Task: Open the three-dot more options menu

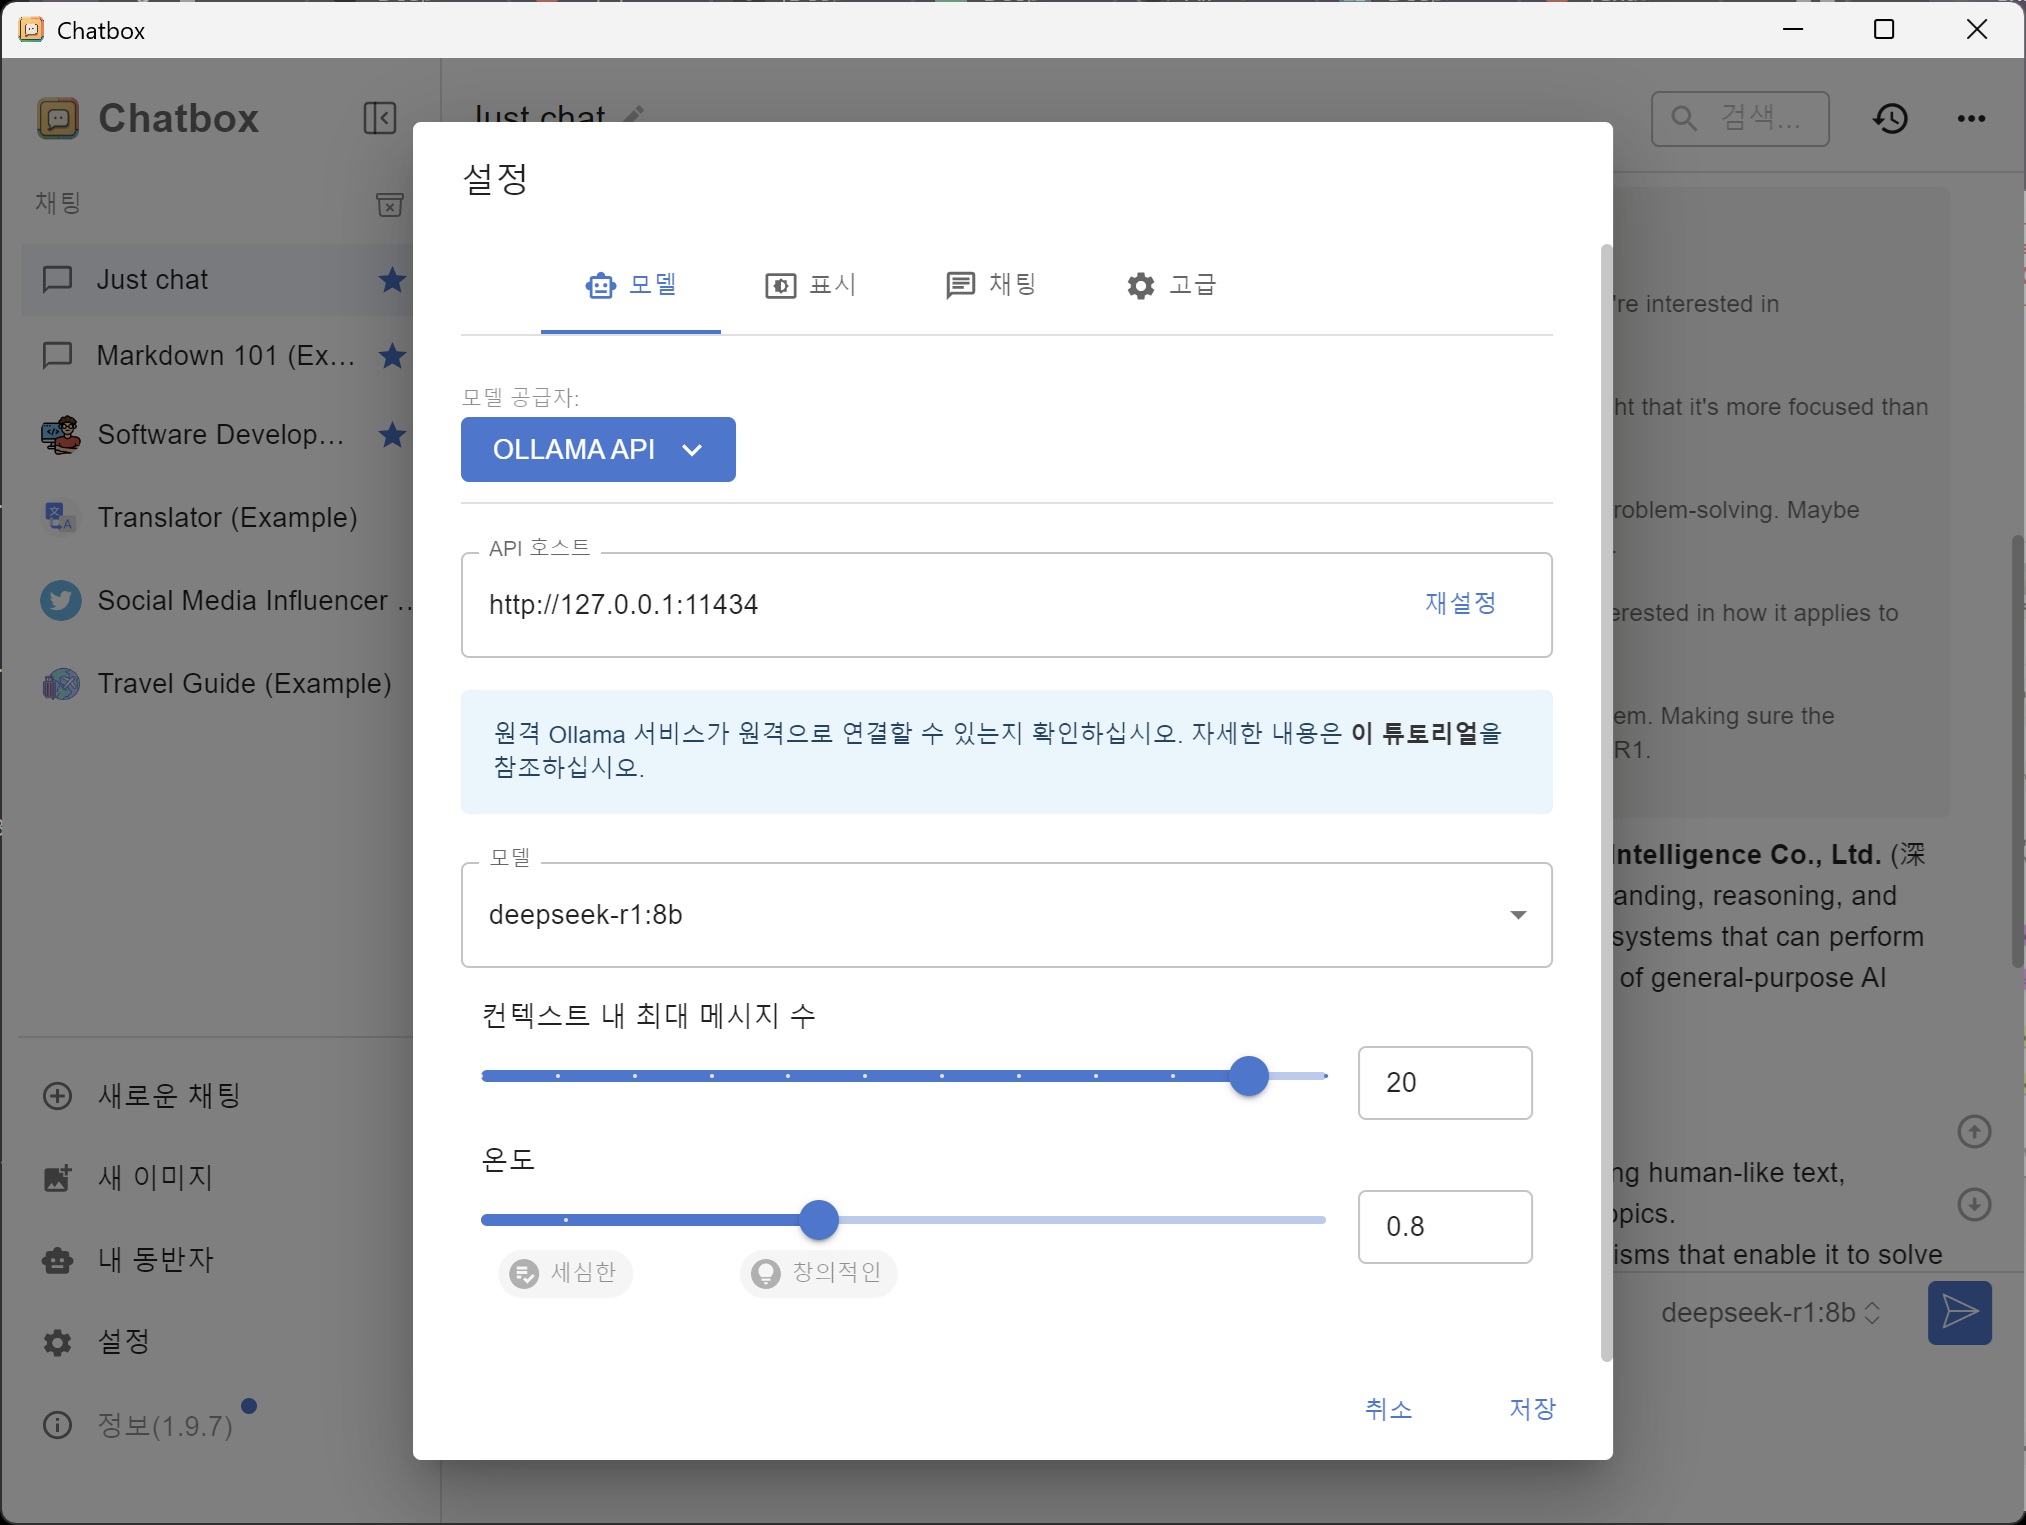Action: [x=1971, y=118]
